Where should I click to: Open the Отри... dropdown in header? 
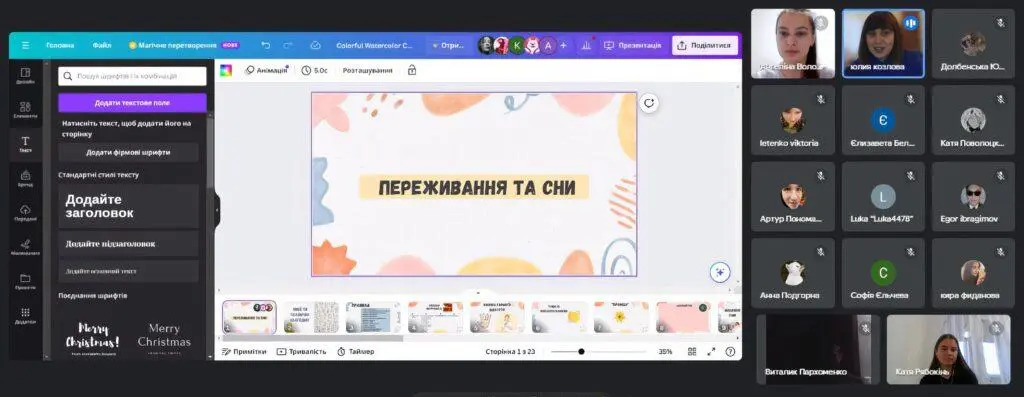449,46
